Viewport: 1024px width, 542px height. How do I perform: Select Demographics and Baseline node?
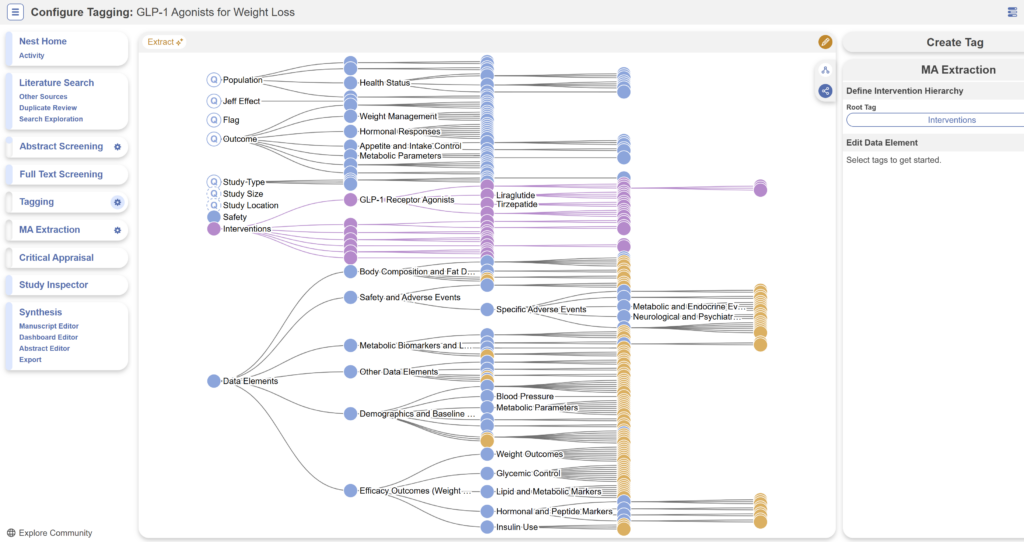pyautogui.click(x=351, y=414)
